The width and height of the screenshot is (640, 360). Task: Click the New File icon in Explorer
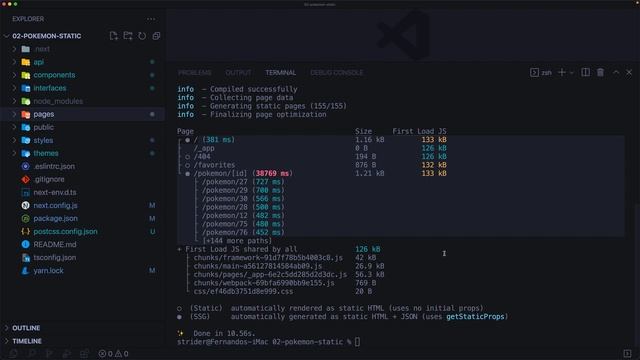(x=113, y=36)
